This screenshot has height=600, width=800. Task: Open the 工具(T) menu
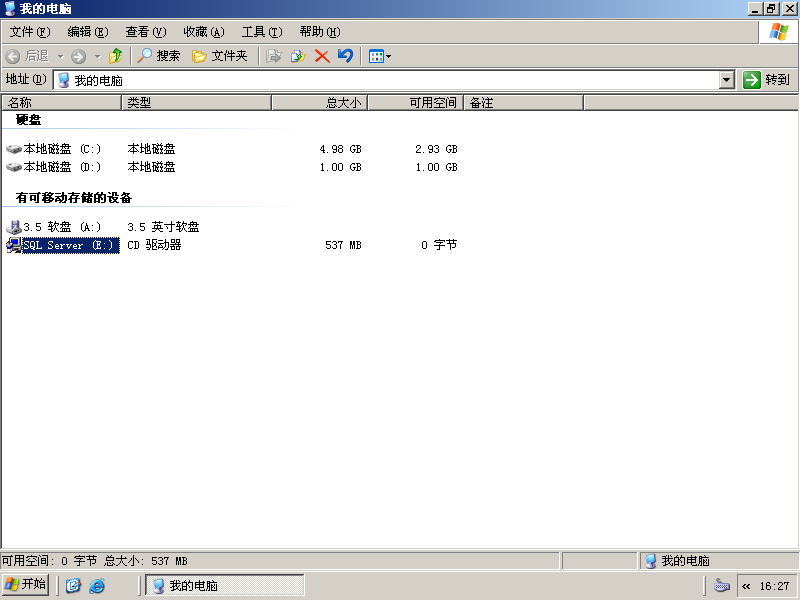click(x=262, y=32)
